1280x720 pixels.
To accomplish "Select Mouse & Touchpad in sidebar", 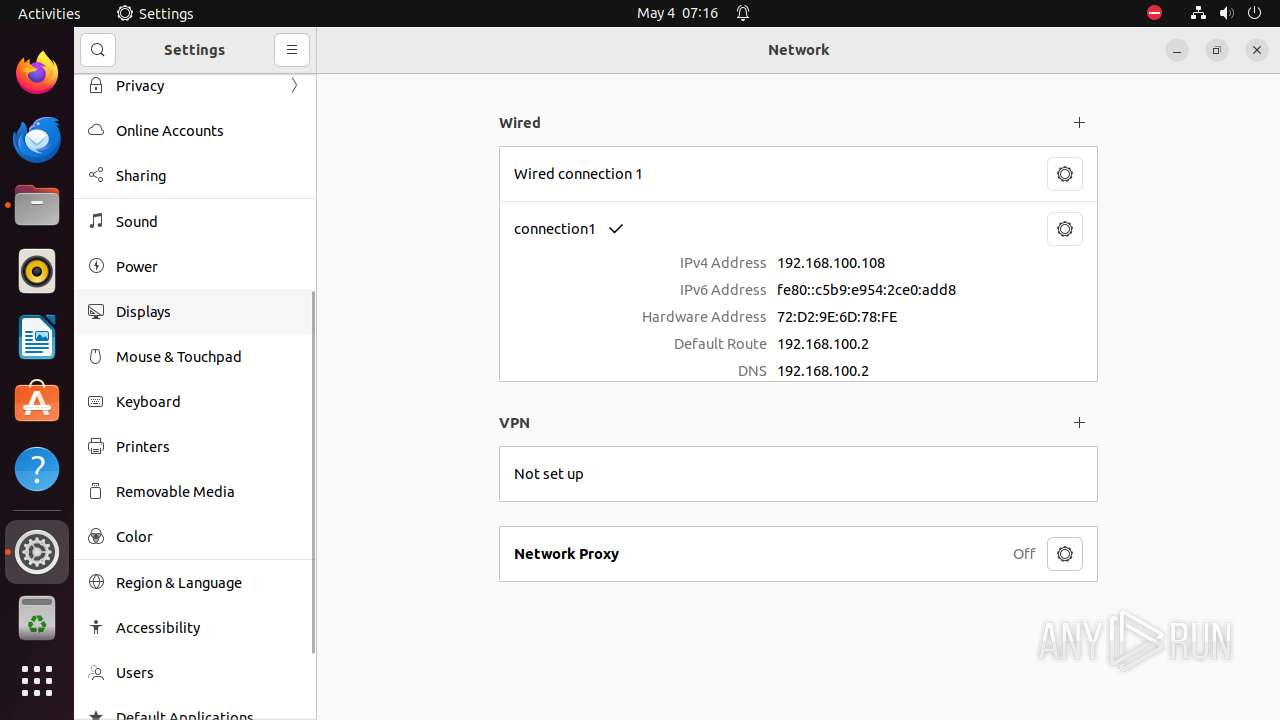I will point(195,357).
